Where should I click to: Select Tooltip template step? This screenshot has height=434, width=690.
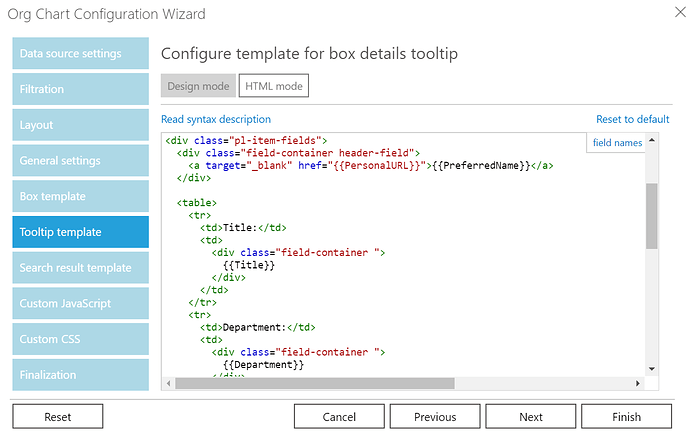[x=80, y=232]
